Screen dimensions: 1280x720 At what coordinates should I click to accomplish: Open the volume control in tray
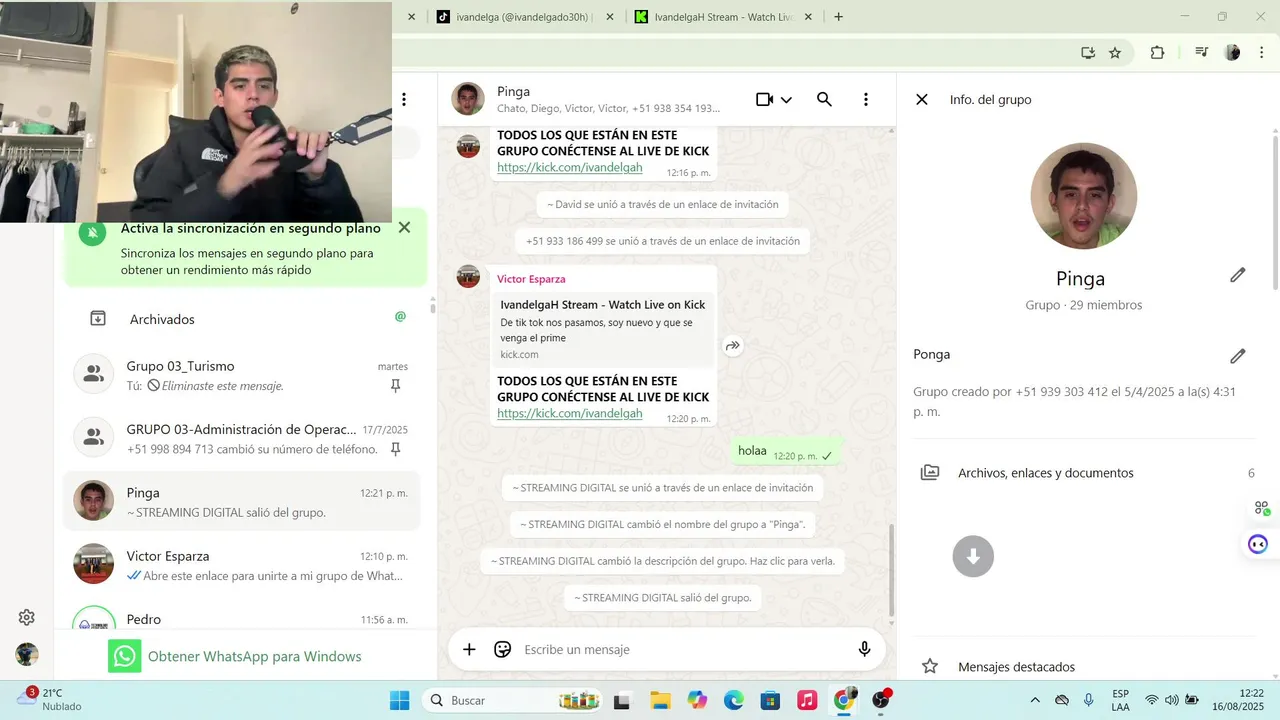1171,700
